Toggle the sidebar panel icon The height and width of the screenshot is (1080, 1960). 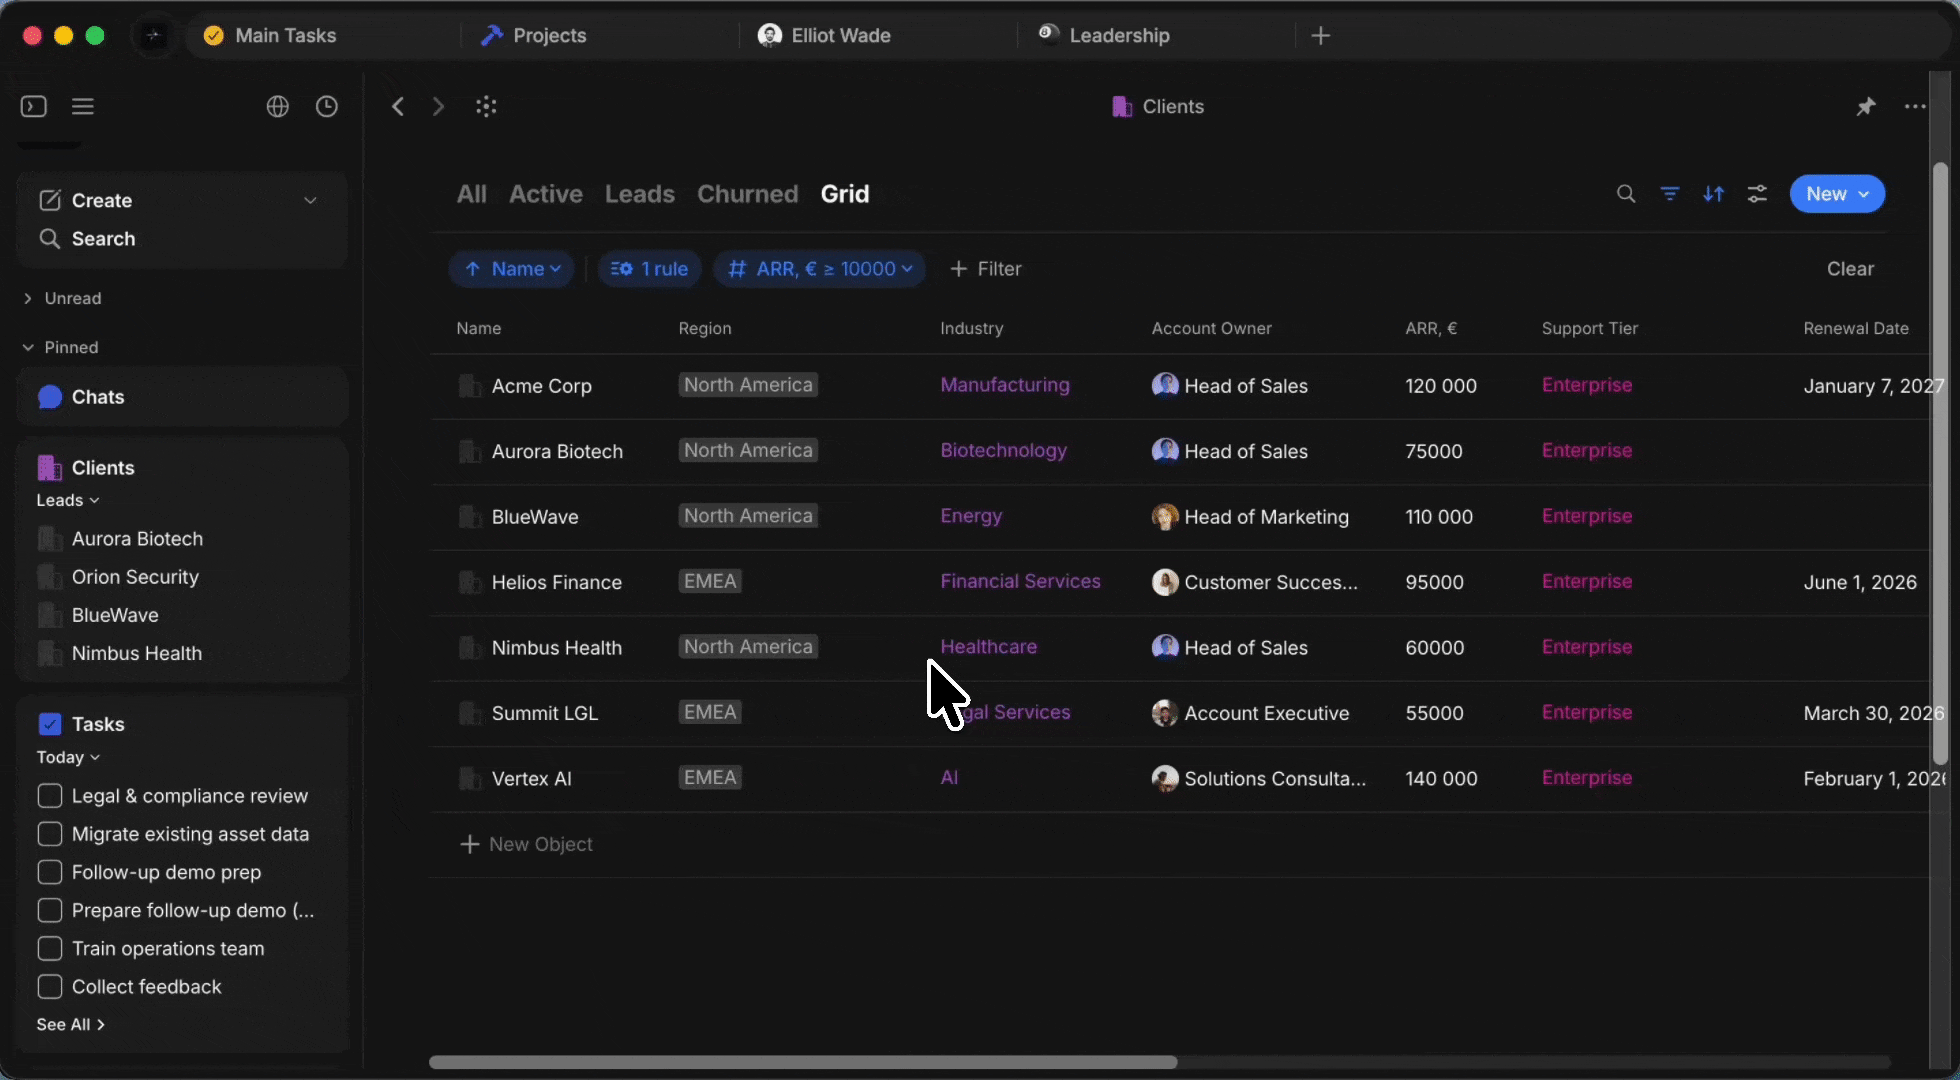click(x=34, y=106)
